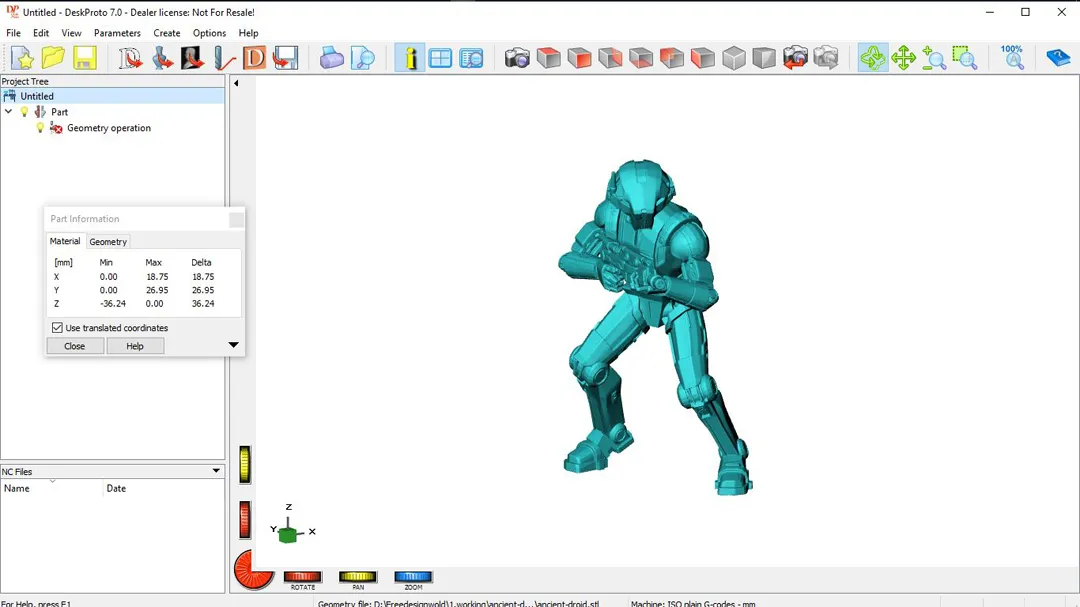The height and width of the screenshot is (607, 1080).
Task: Open a project with the folder icon
Action: pyautogui.click(x=53, y=58)
